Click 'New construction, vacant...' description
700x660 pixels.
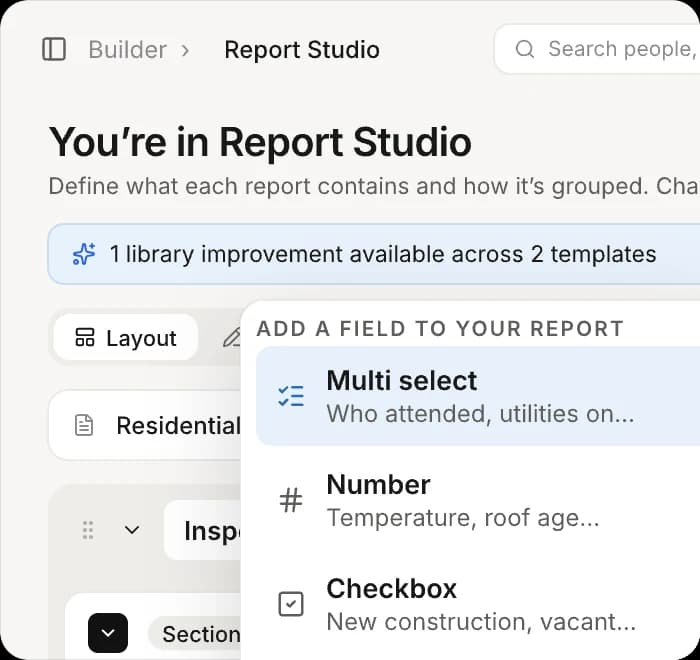(x=481, y=622)
